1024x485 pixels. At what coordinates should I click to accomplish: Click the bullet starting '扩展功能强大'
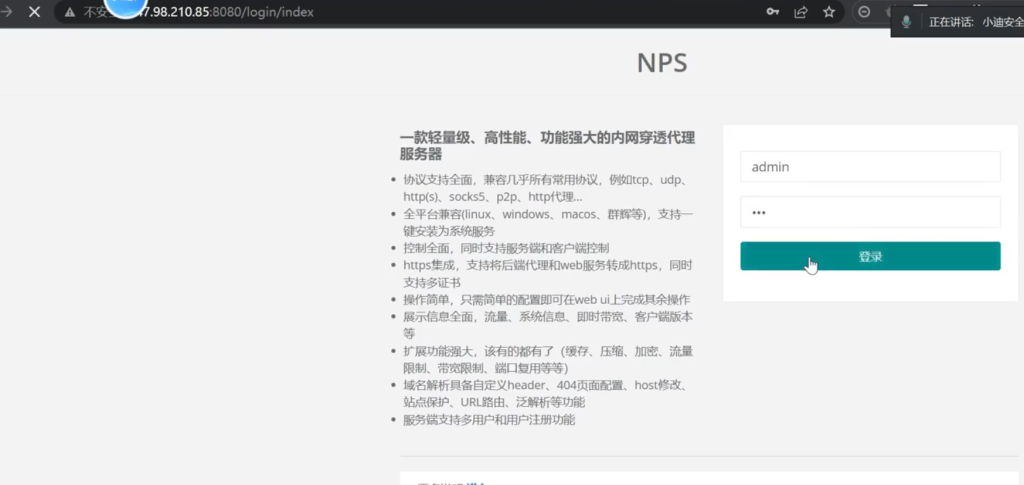point(547,360)
